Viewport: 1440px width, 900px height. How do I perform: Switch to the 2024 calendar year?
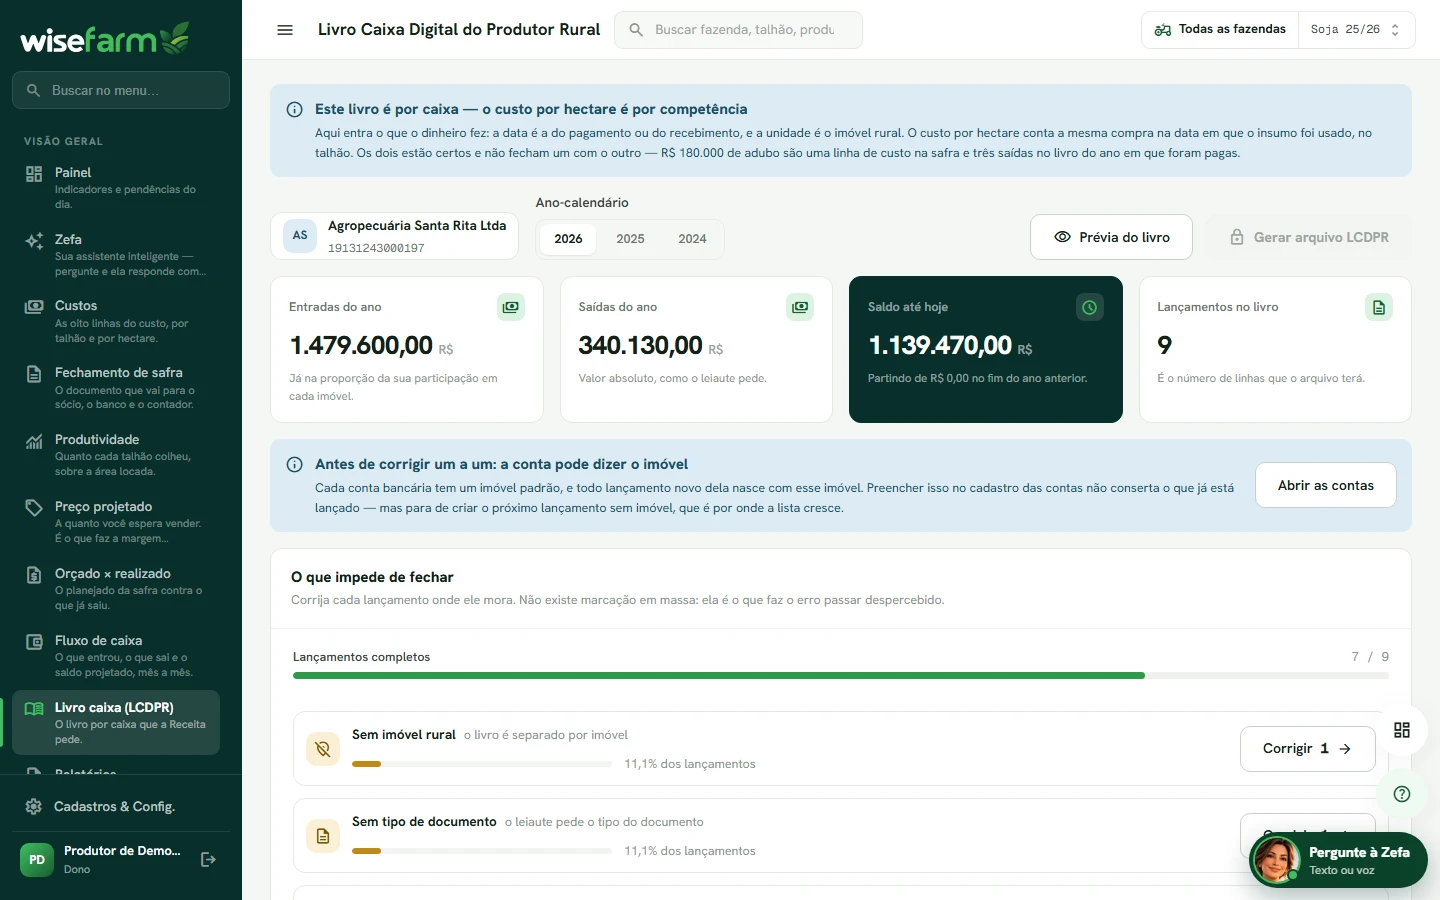(x=692, y=239)
